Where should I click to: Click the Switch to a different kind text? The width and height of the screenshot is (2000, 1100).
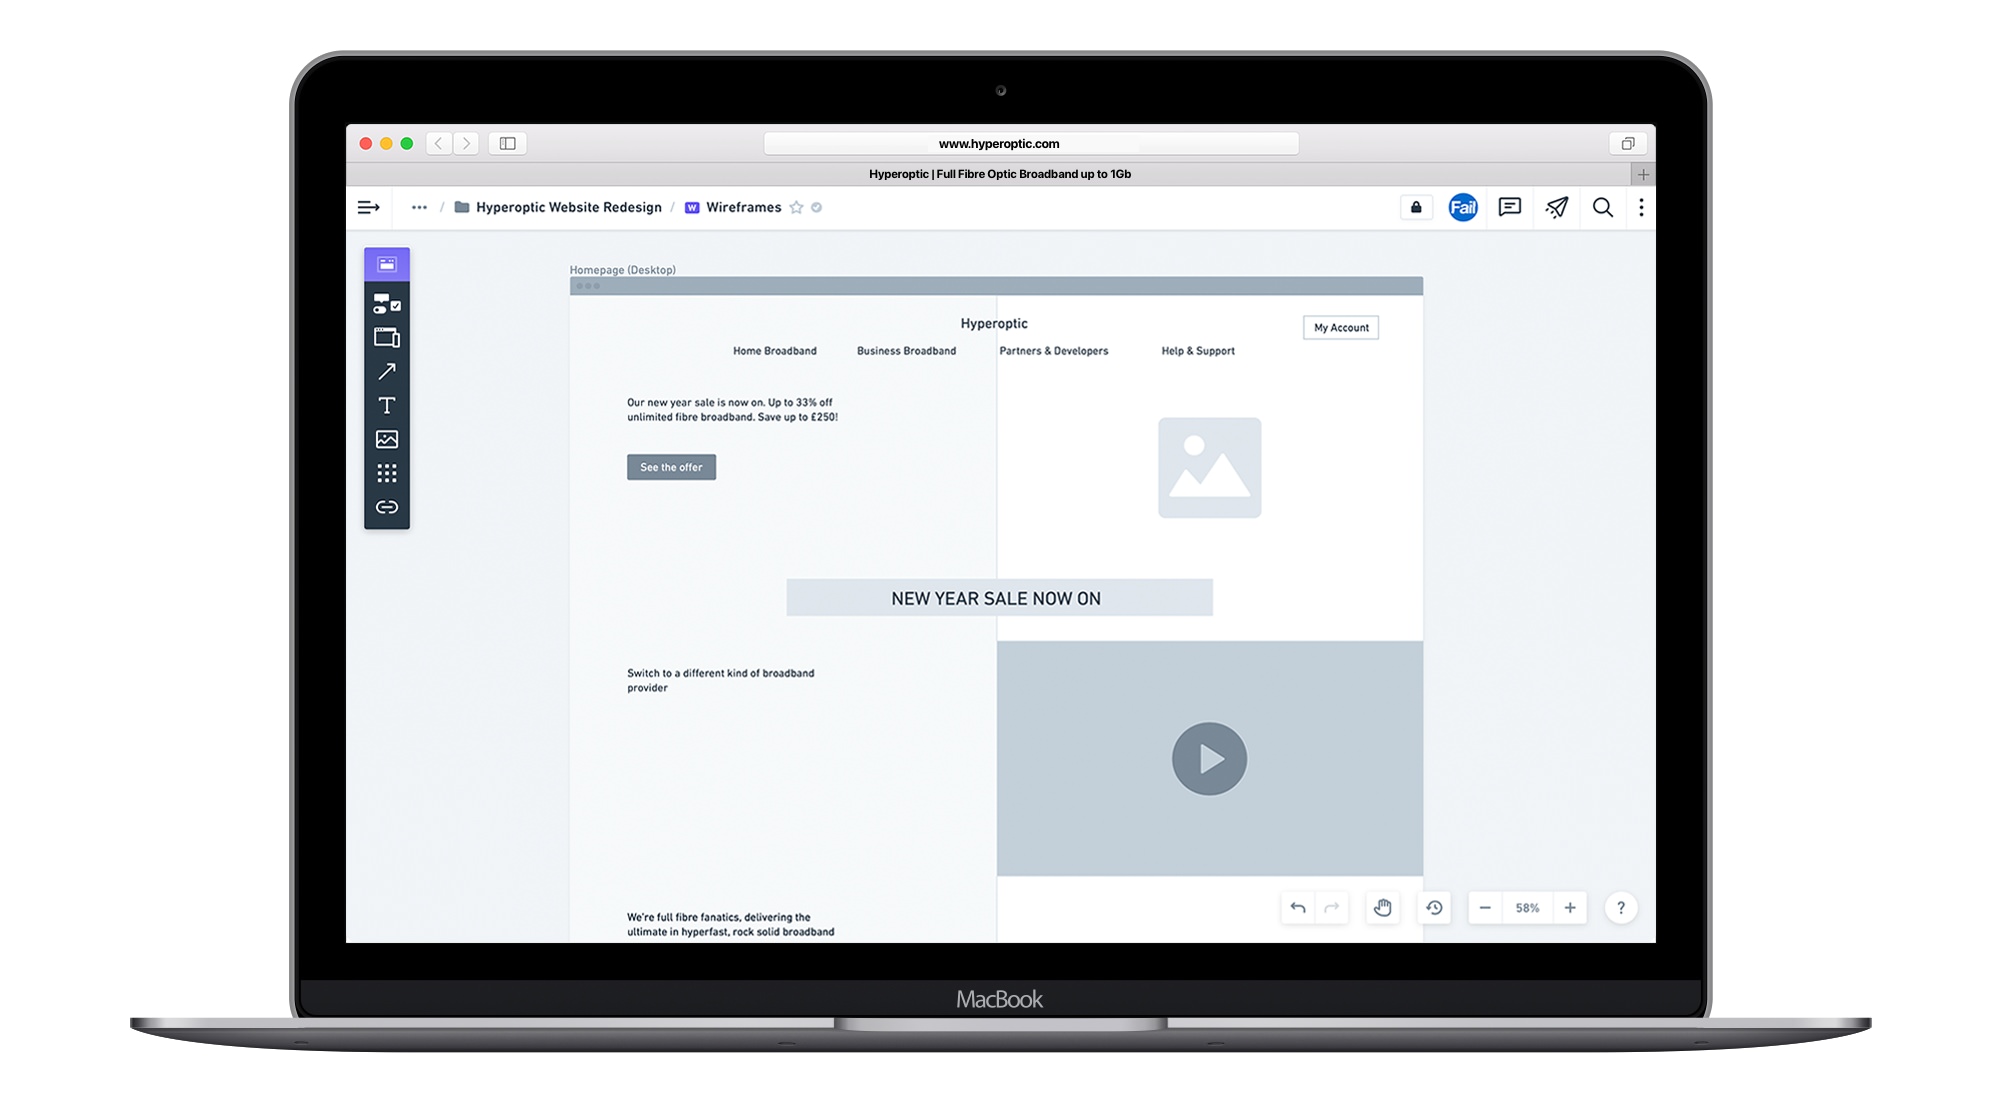721,680
